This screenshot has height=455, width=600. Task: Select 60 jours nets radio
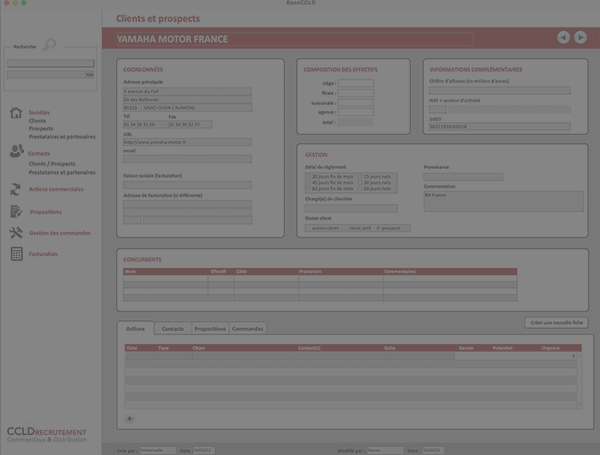[x=360, y=188]
